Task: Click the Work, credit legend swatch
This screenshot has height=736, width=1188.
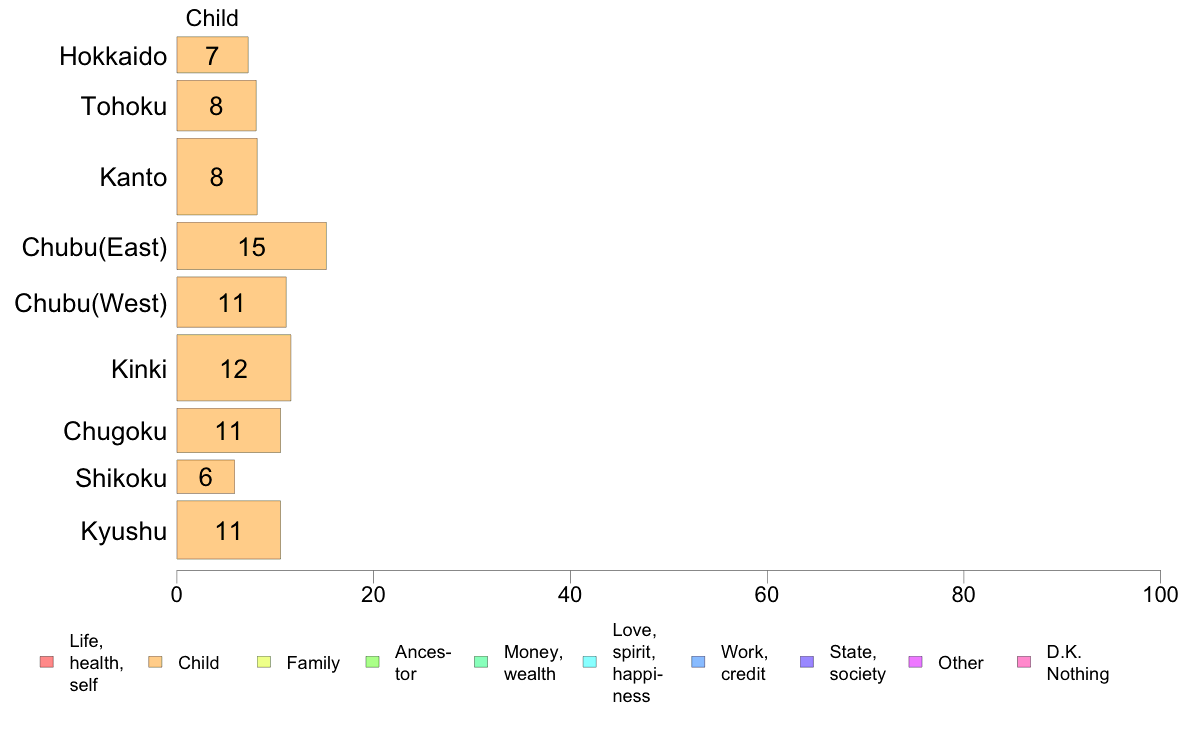Action: [x=698, y=662]
